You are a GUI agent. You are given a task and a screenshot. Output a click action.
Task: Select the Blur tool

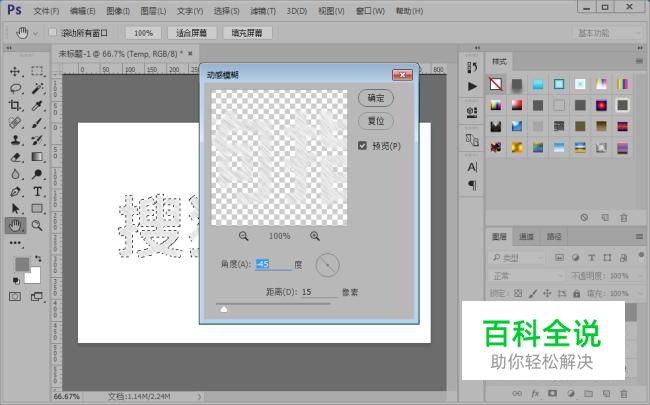click(15, 174)
